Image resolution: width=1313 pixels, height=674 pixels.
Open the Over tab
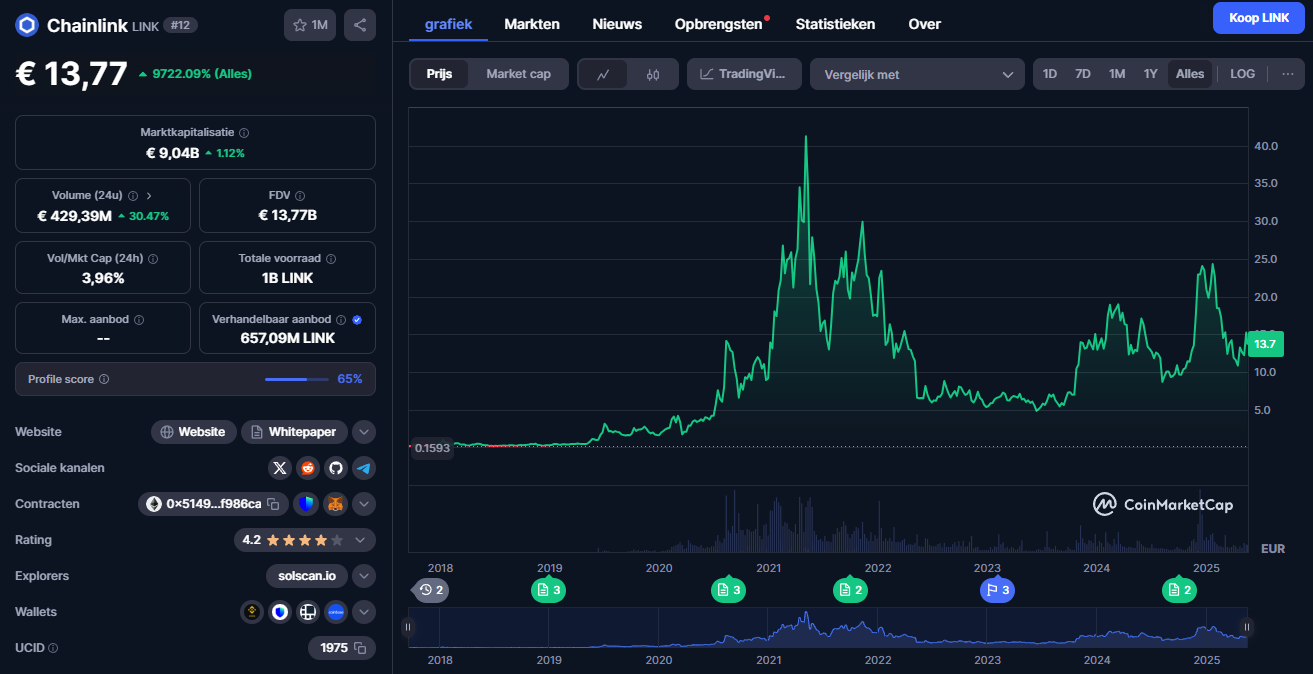[924, 24]
